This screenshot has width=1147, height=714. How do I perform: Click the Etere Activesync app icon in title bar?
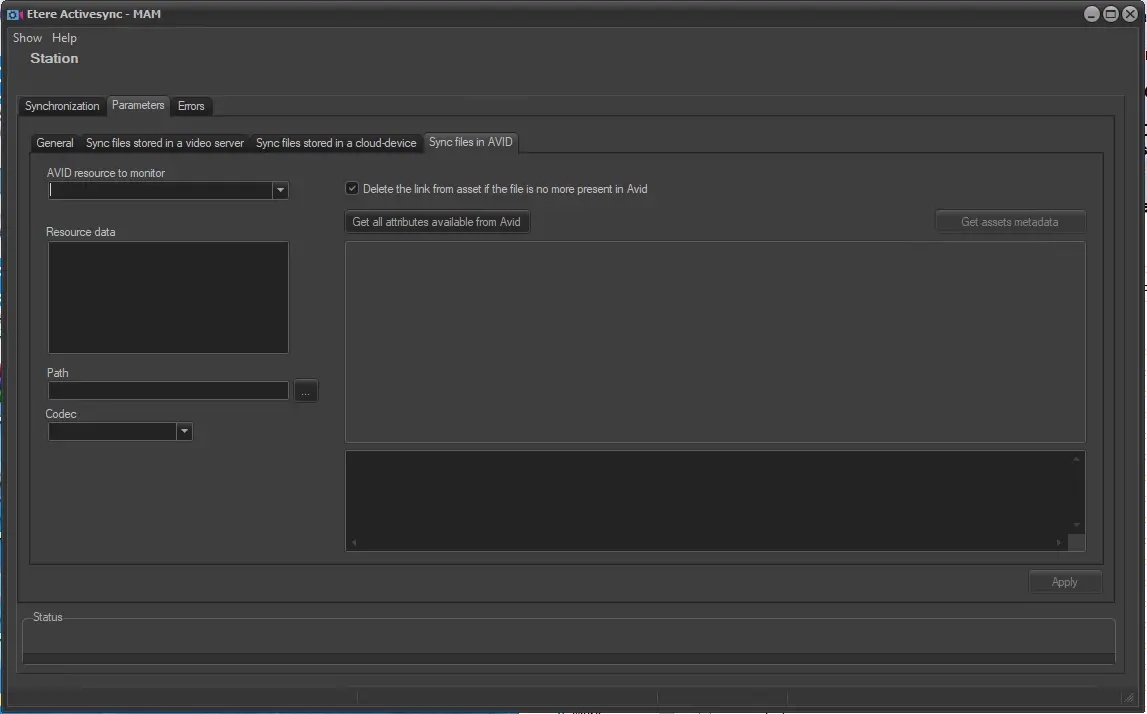pos(14,14)
